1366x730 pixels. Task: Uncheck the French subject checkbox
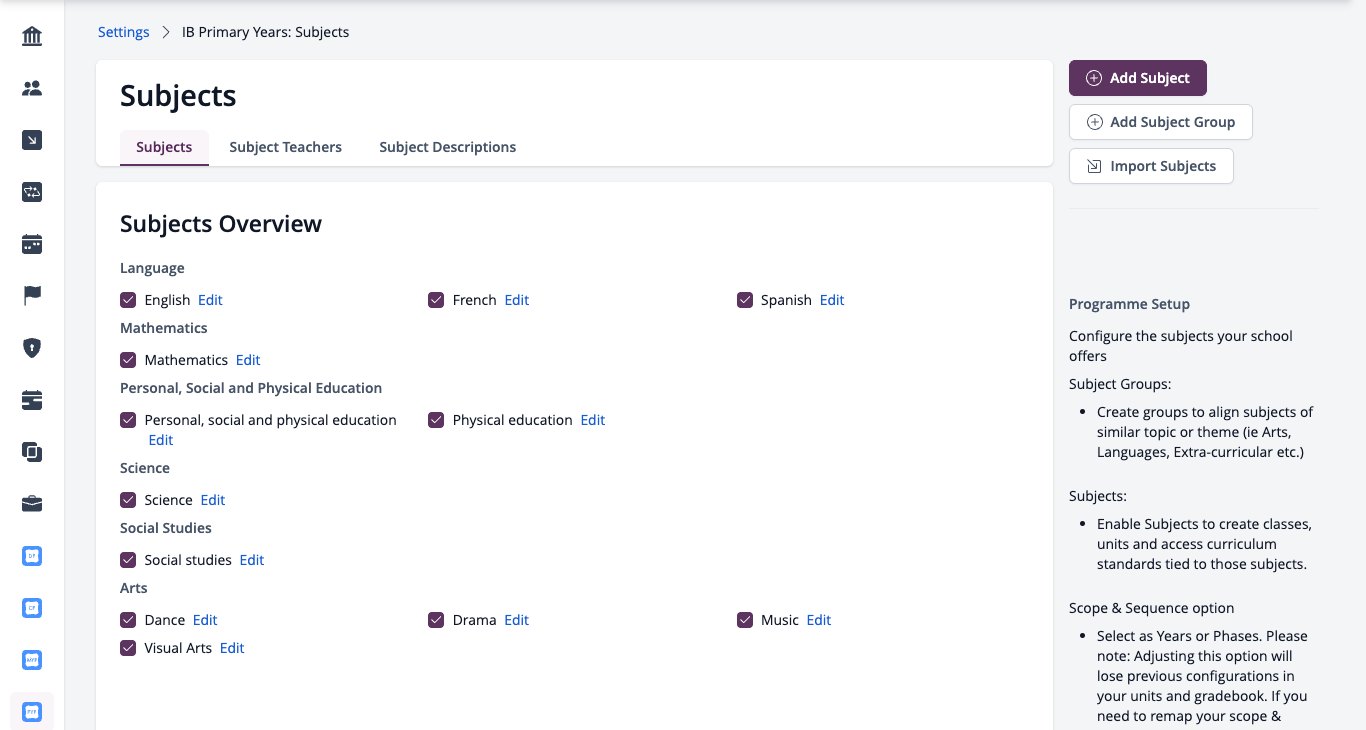436,300
